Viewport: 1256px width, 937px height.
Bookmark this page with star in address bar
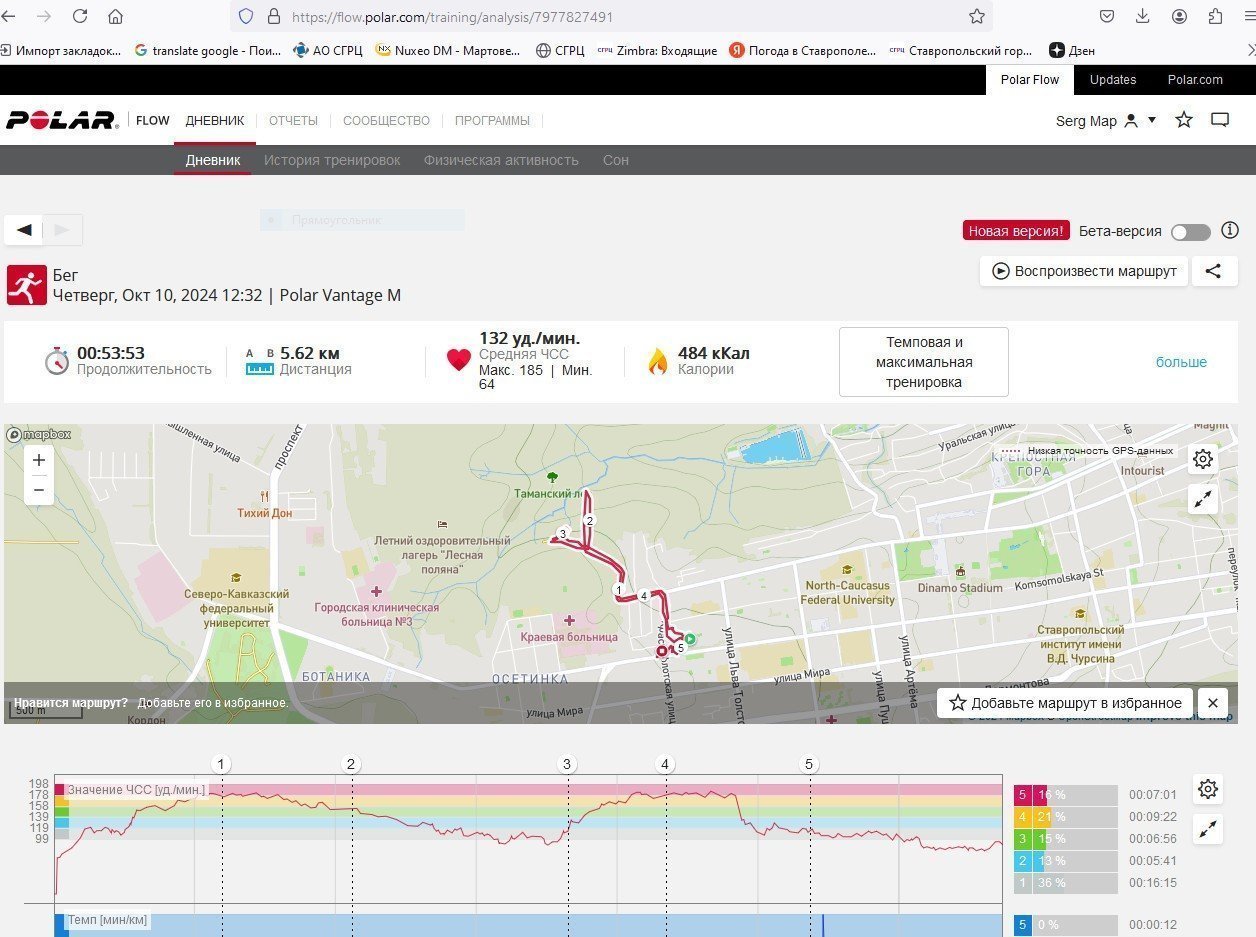point(977,16)
